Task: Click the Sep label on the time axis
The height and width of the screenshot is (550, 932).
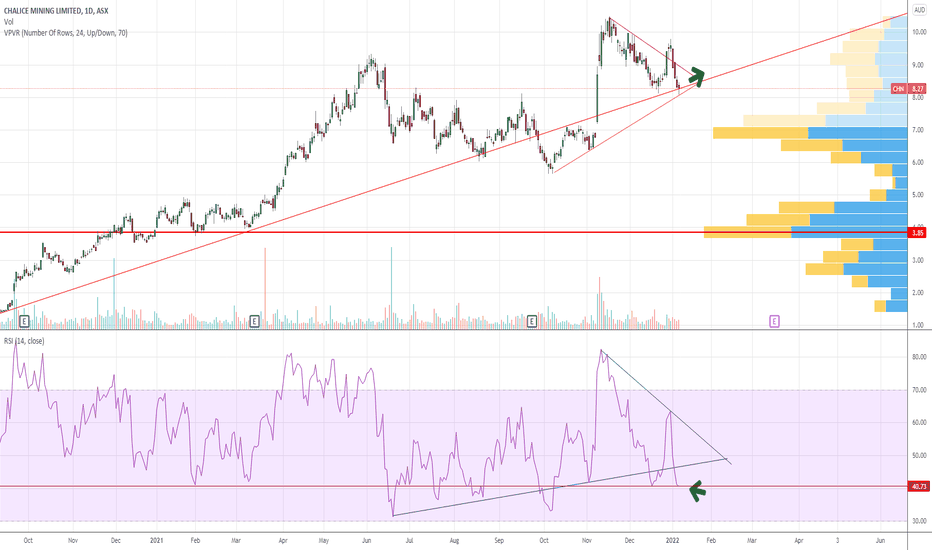Action: (499, 540)
